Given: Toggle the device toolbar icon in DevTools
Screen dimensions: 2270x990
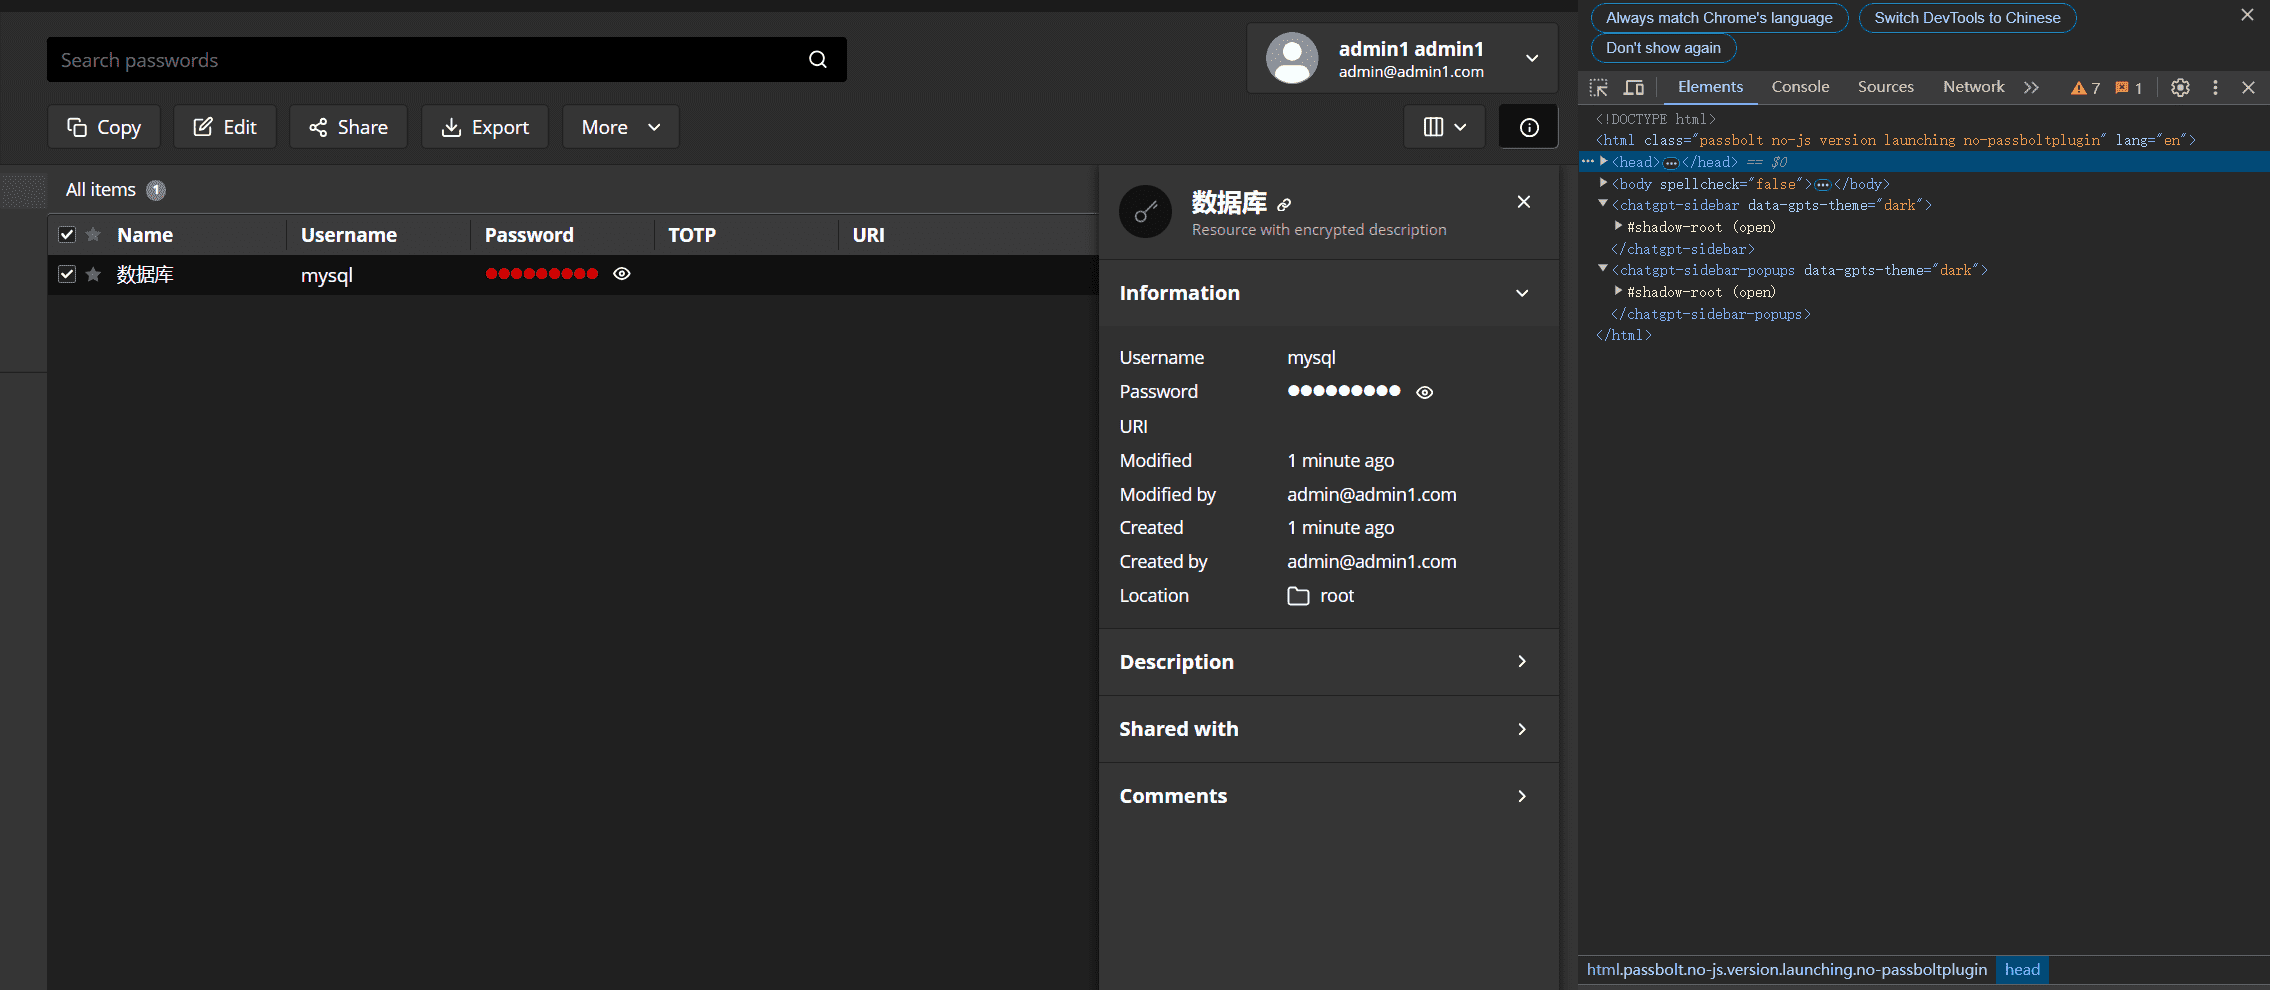Looking at the screenshot, I should [1634, 88].
